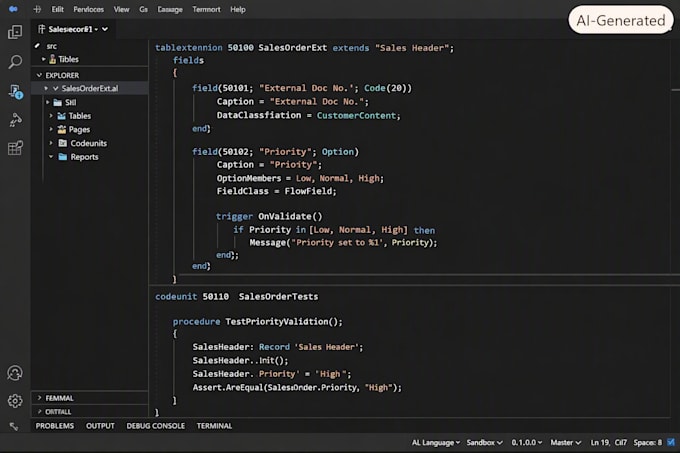
Task: Open the 0.1.0.0 version dropdown
Action: 526,442
